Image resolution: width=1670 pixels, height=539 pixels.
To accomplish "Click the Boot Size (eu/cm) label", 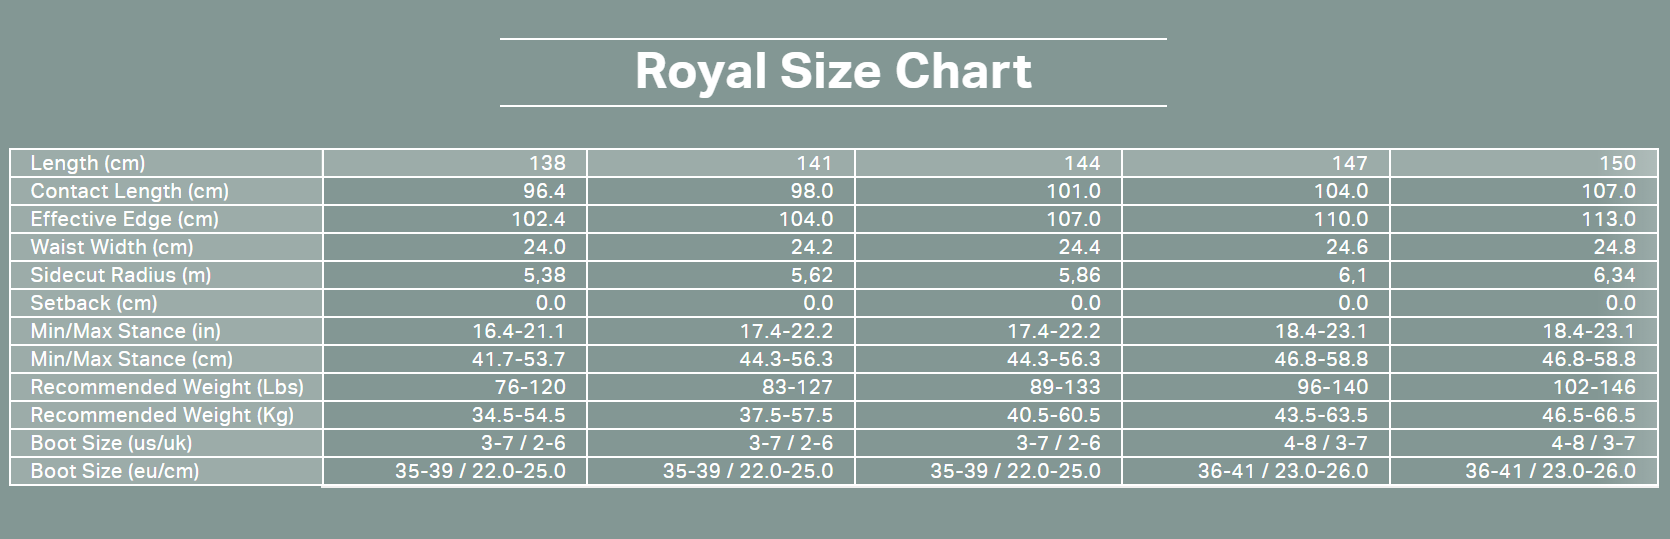I will point(115,471).
